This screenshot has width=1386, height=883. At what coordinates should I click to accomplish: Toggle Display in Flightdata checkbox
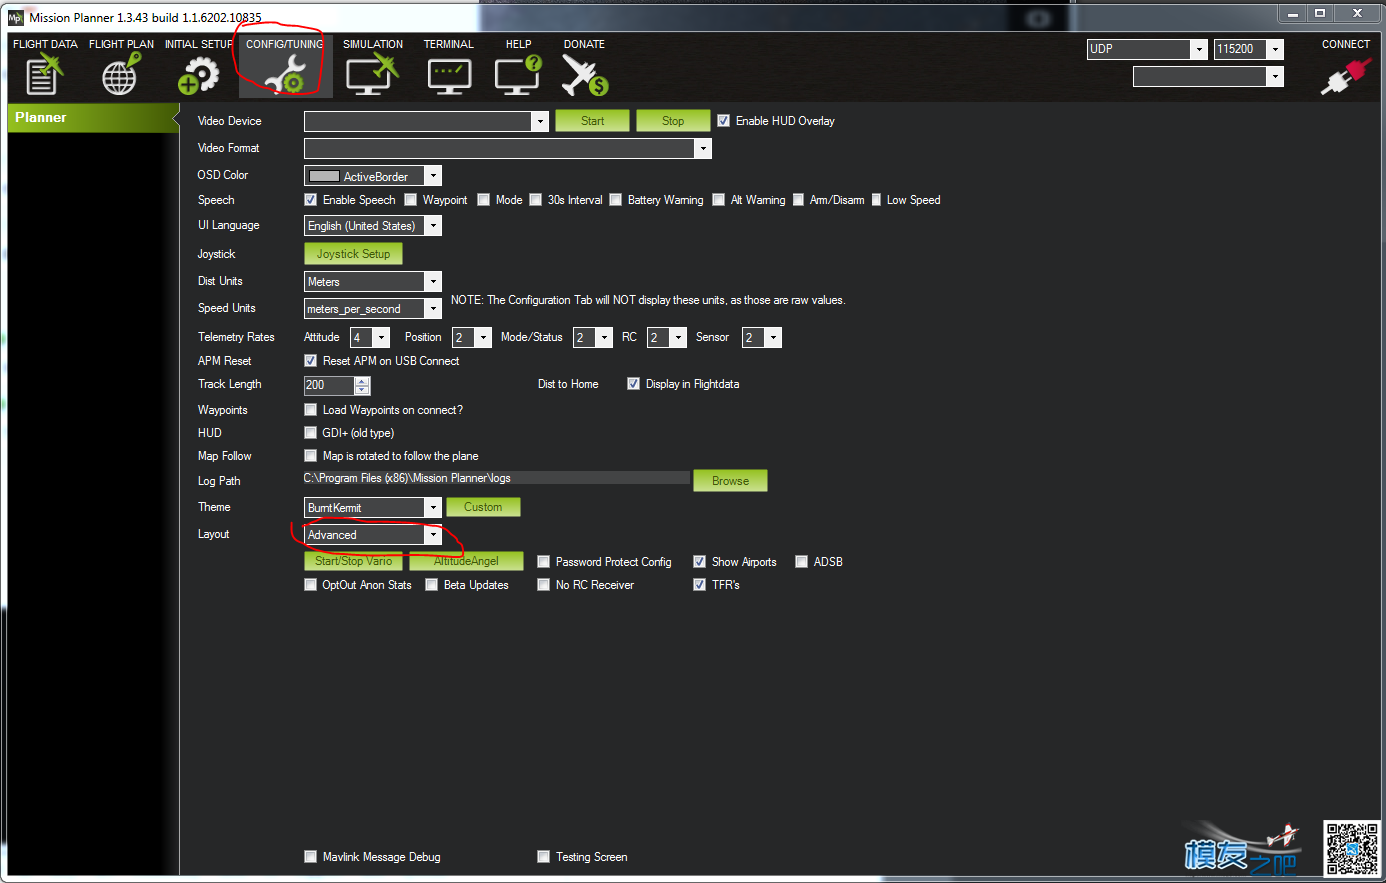click(633, 384)
